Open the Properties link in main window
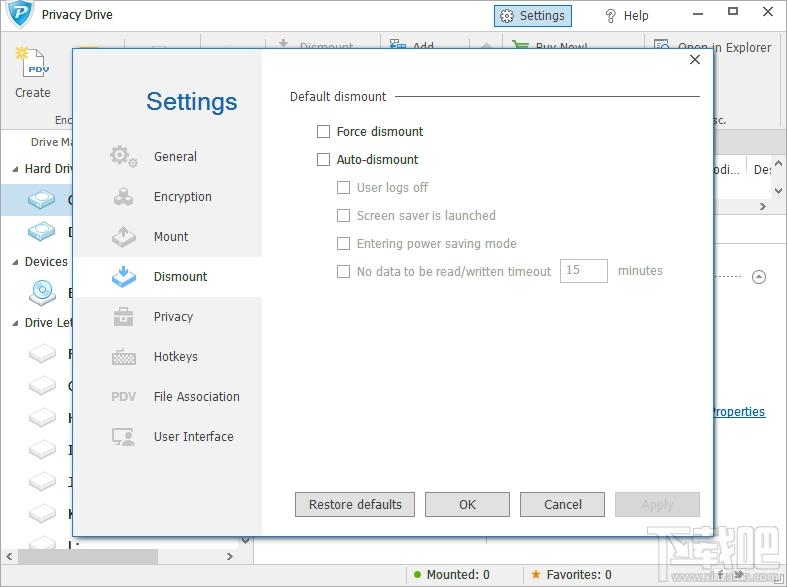 pyautogui.click(x=738, y=412)
